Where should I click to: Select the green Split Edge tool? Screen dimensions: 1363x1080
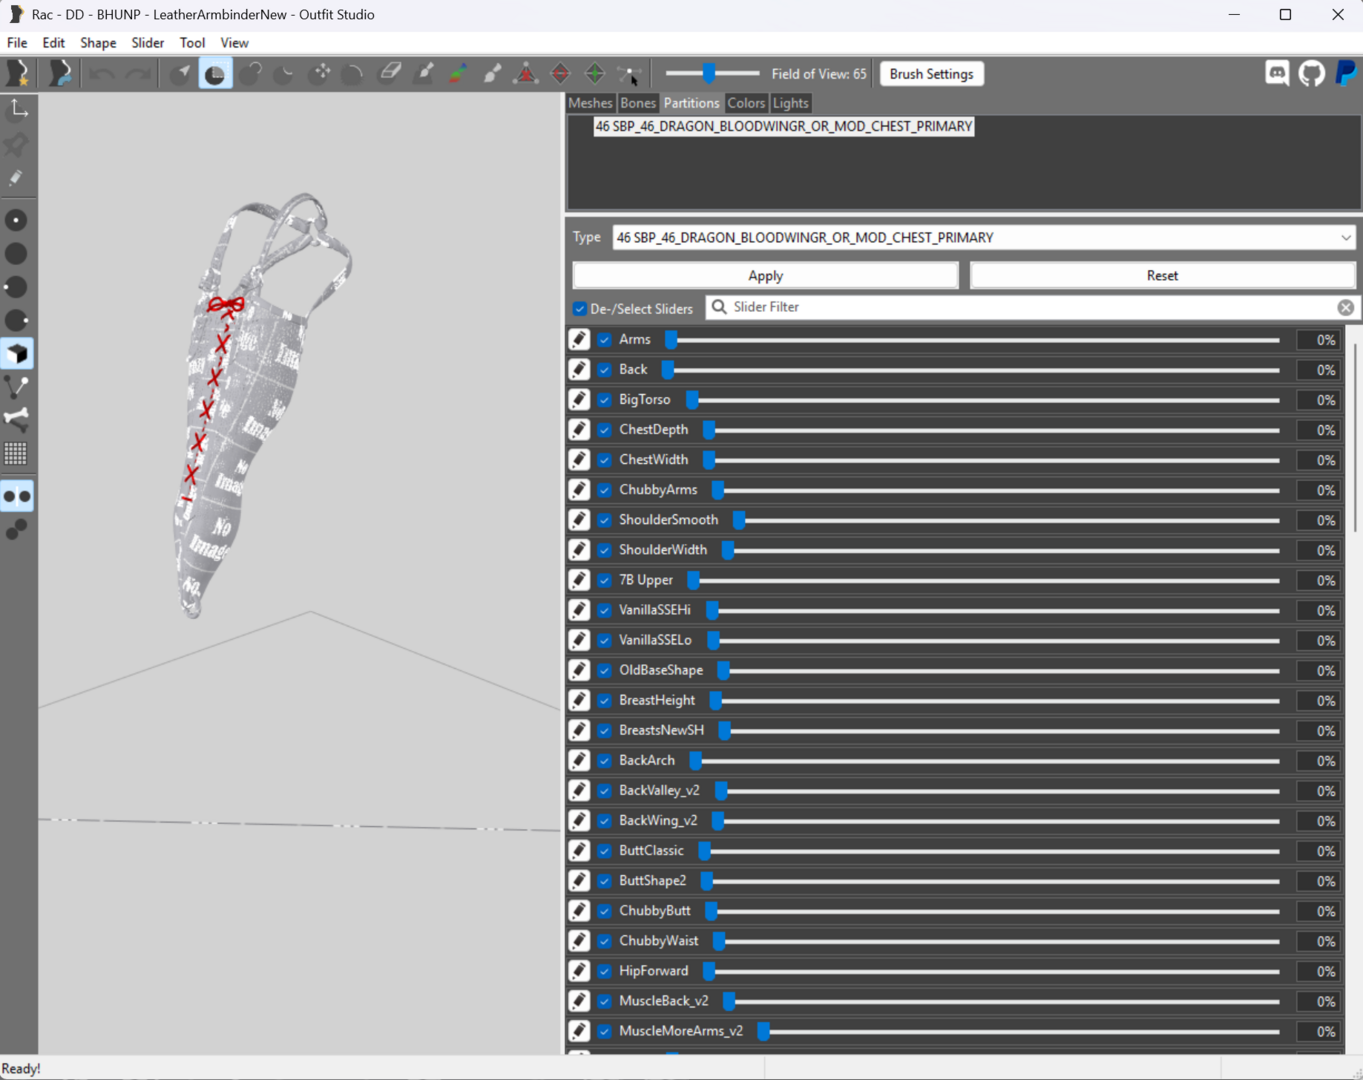pos(595,74)
